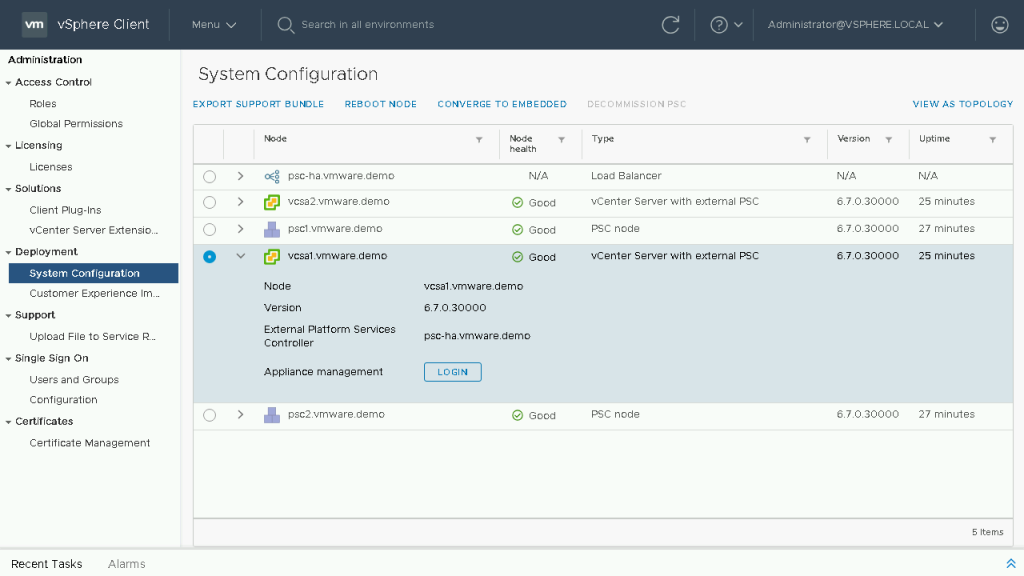Expand the psc2.vmware.demo row details
This screenshot has width=1024, height=576.
240,415
